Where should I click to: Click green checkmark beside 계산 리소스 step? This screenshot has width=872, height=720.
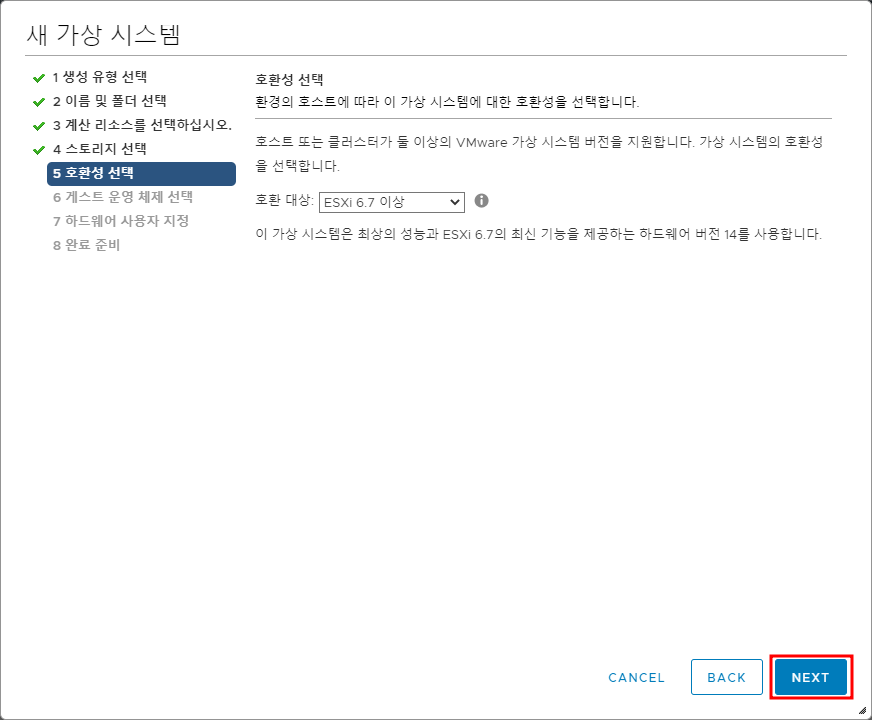(x=39, y=126)
